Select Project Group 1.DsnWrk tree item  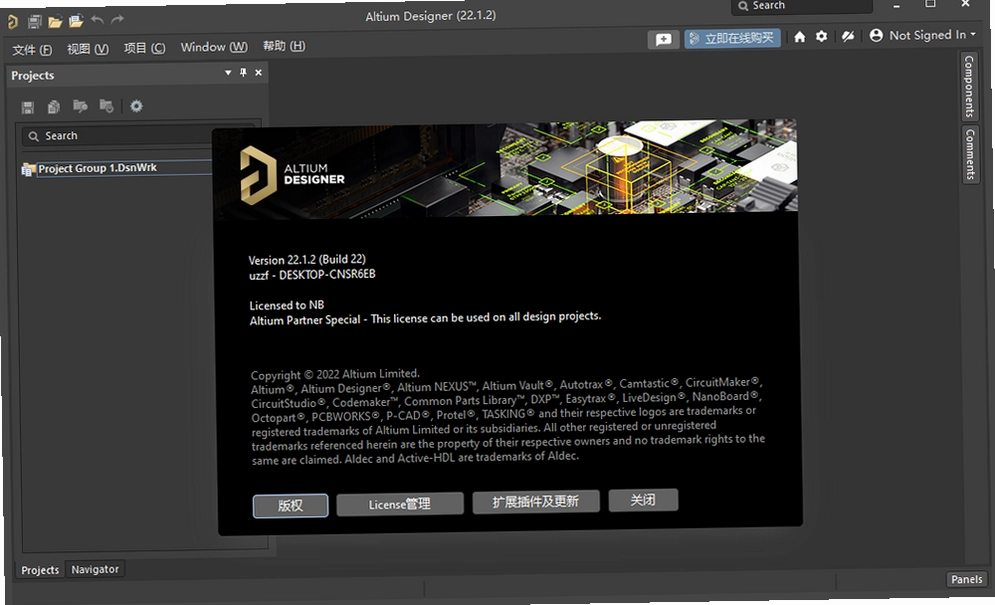click(x=97, y=168)
